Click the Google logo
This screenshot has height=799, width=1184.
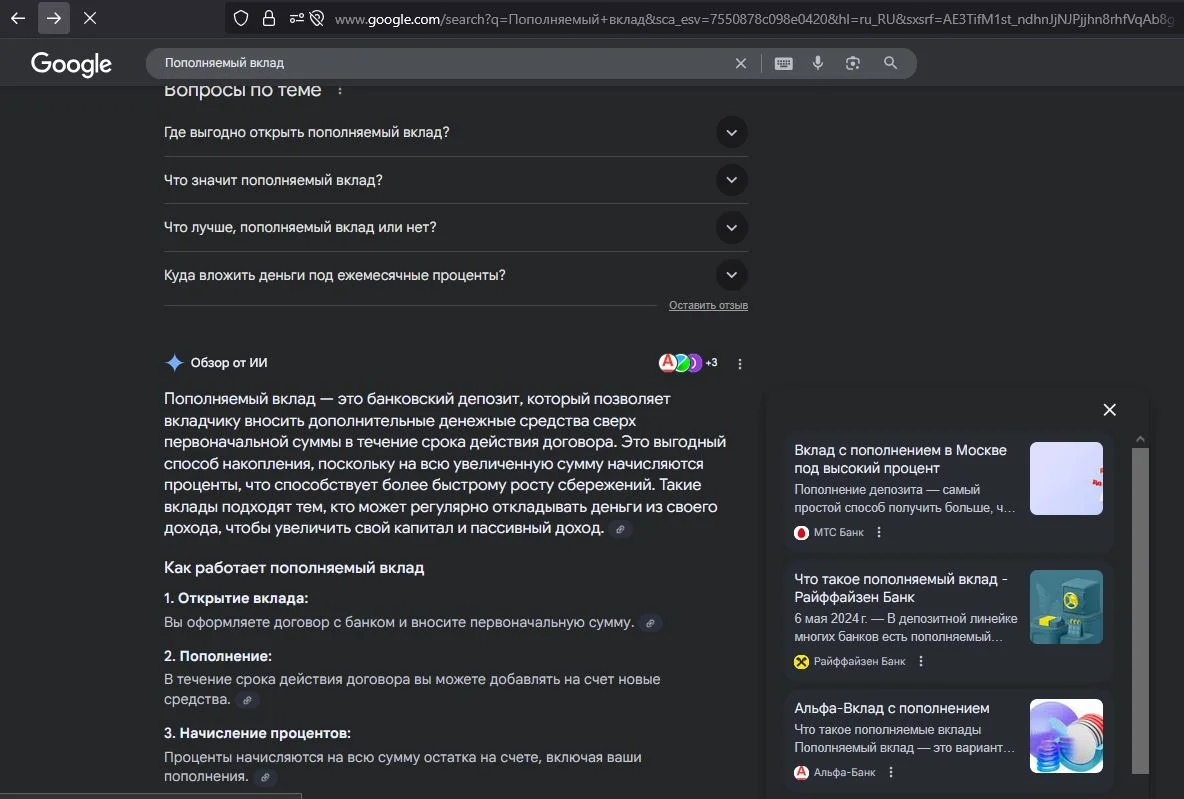71,64
